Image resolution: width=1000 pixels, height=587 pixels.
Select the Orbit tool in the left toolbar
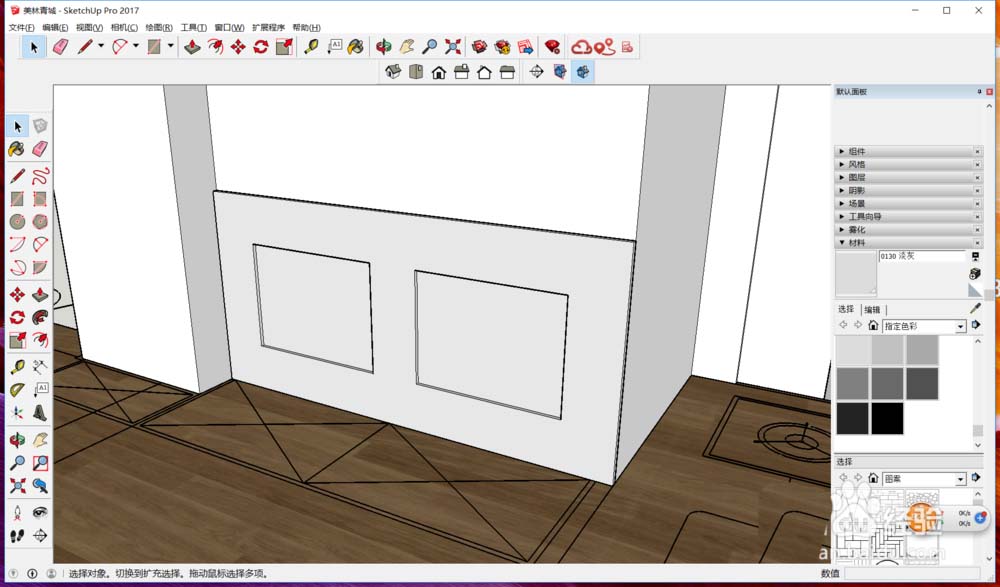click(16, 436)
